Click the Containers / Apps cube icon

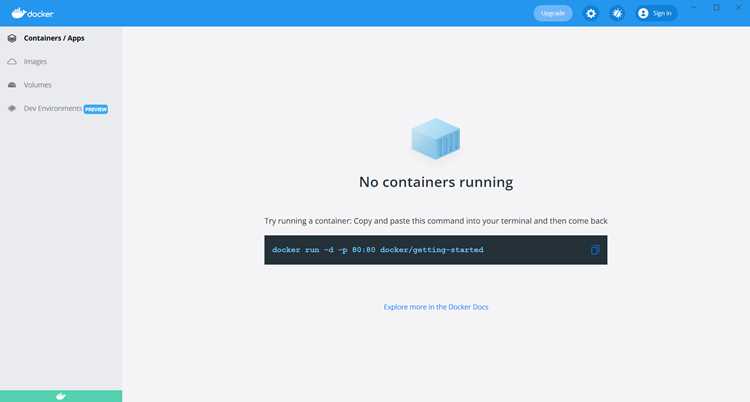point(12,38)
